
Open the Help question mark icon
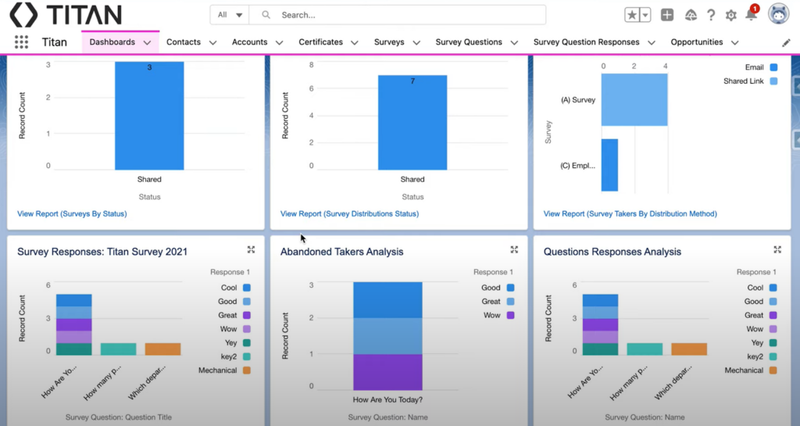pyautogui.click(x=711, y=15)
